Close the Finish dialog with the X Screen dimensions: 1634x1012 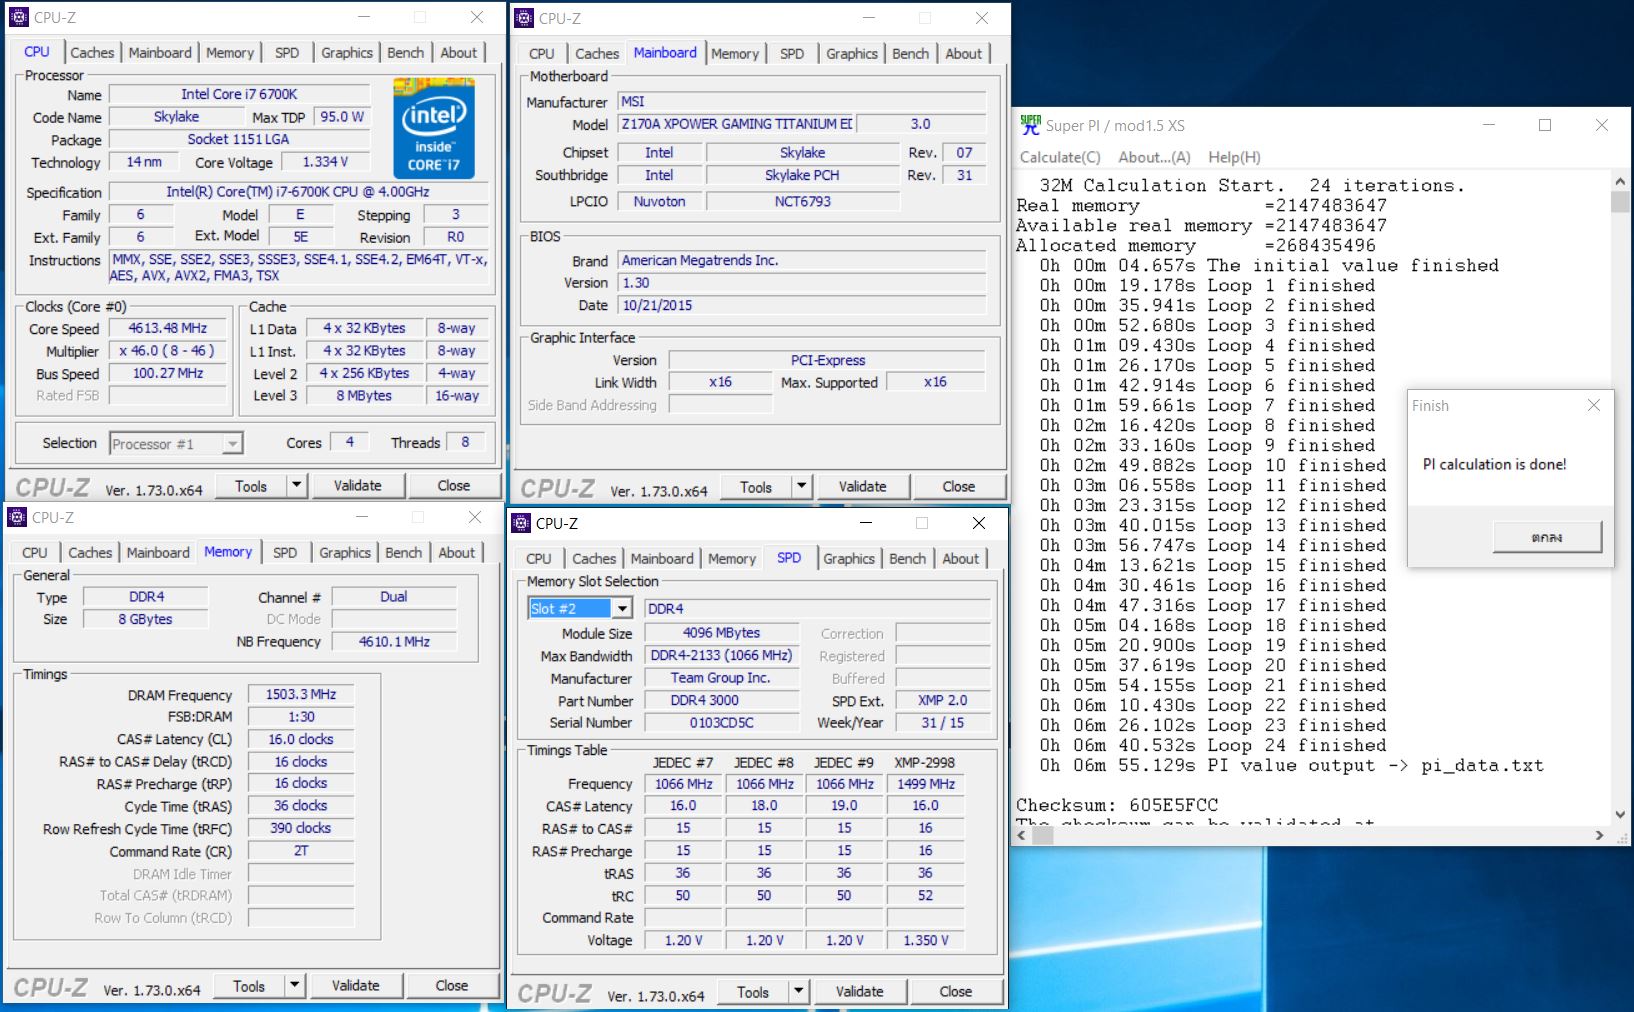(1594, 405)
